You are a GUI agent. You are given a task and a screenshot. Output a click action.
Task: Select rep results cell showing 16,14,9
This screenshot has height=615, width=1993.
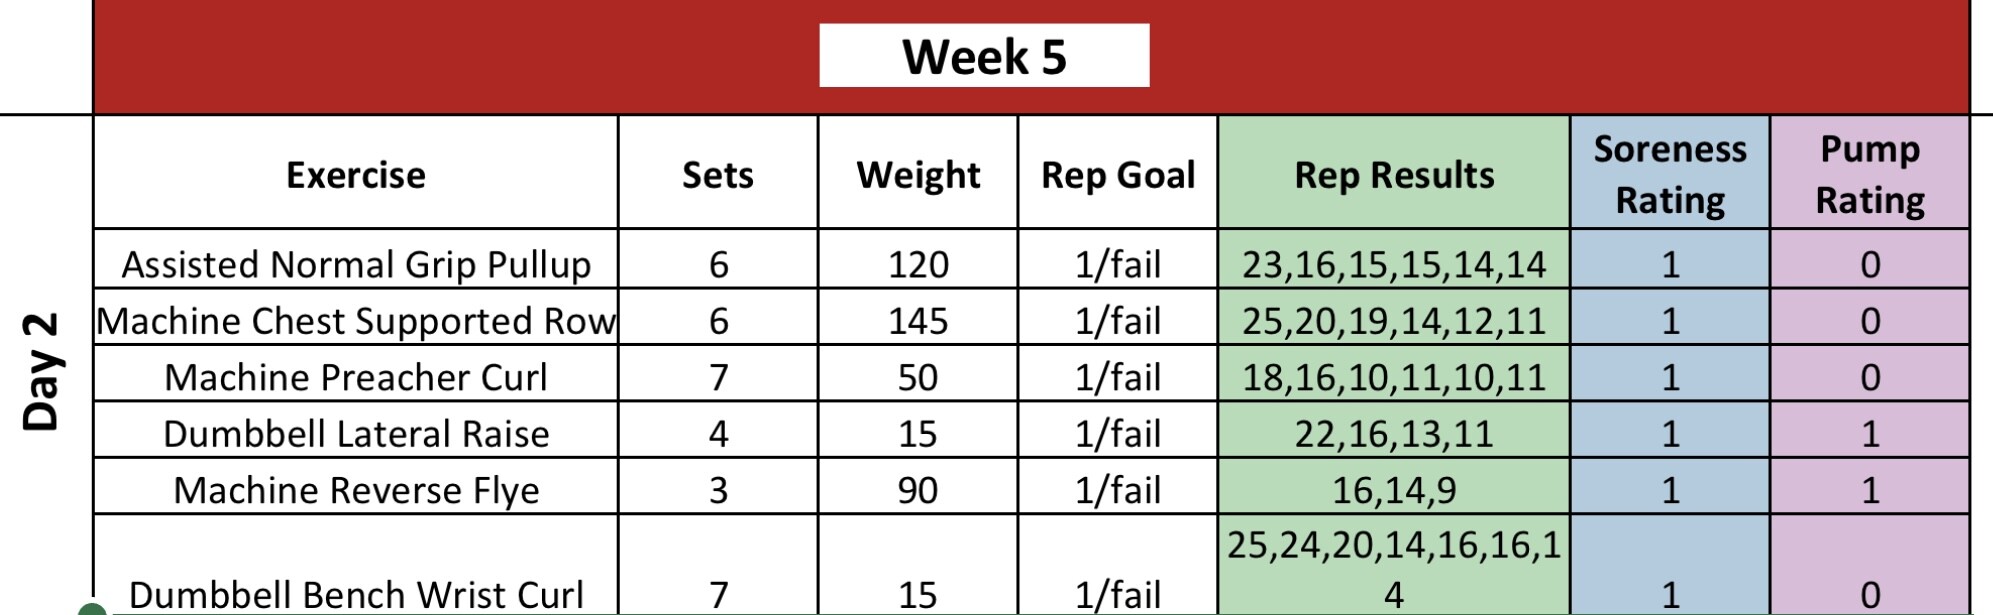point(1394,490)
